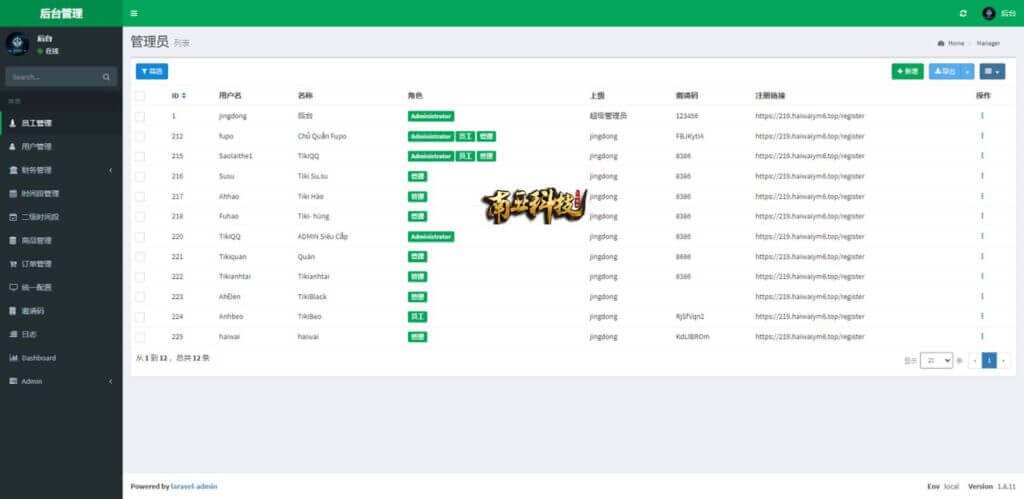The width and height of the screenshot is (1024, 499).
Task: Open row actions for user TikiQQ
Action: (x=982, y=236)
